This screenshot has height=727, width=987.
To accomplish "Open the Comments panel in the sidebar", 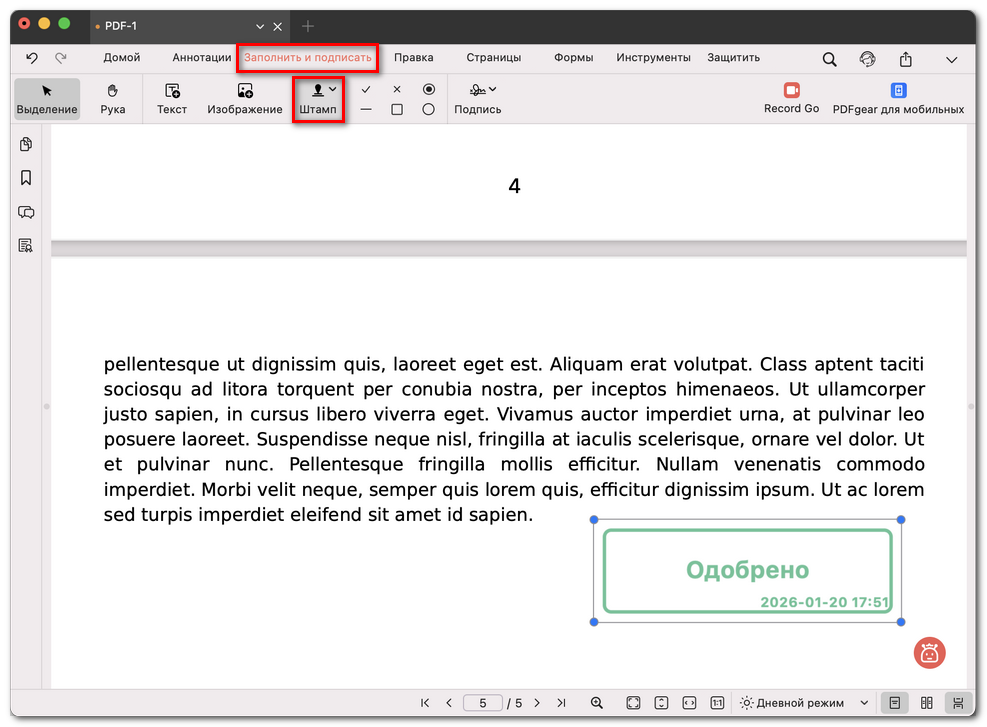I will pos(25,212).
